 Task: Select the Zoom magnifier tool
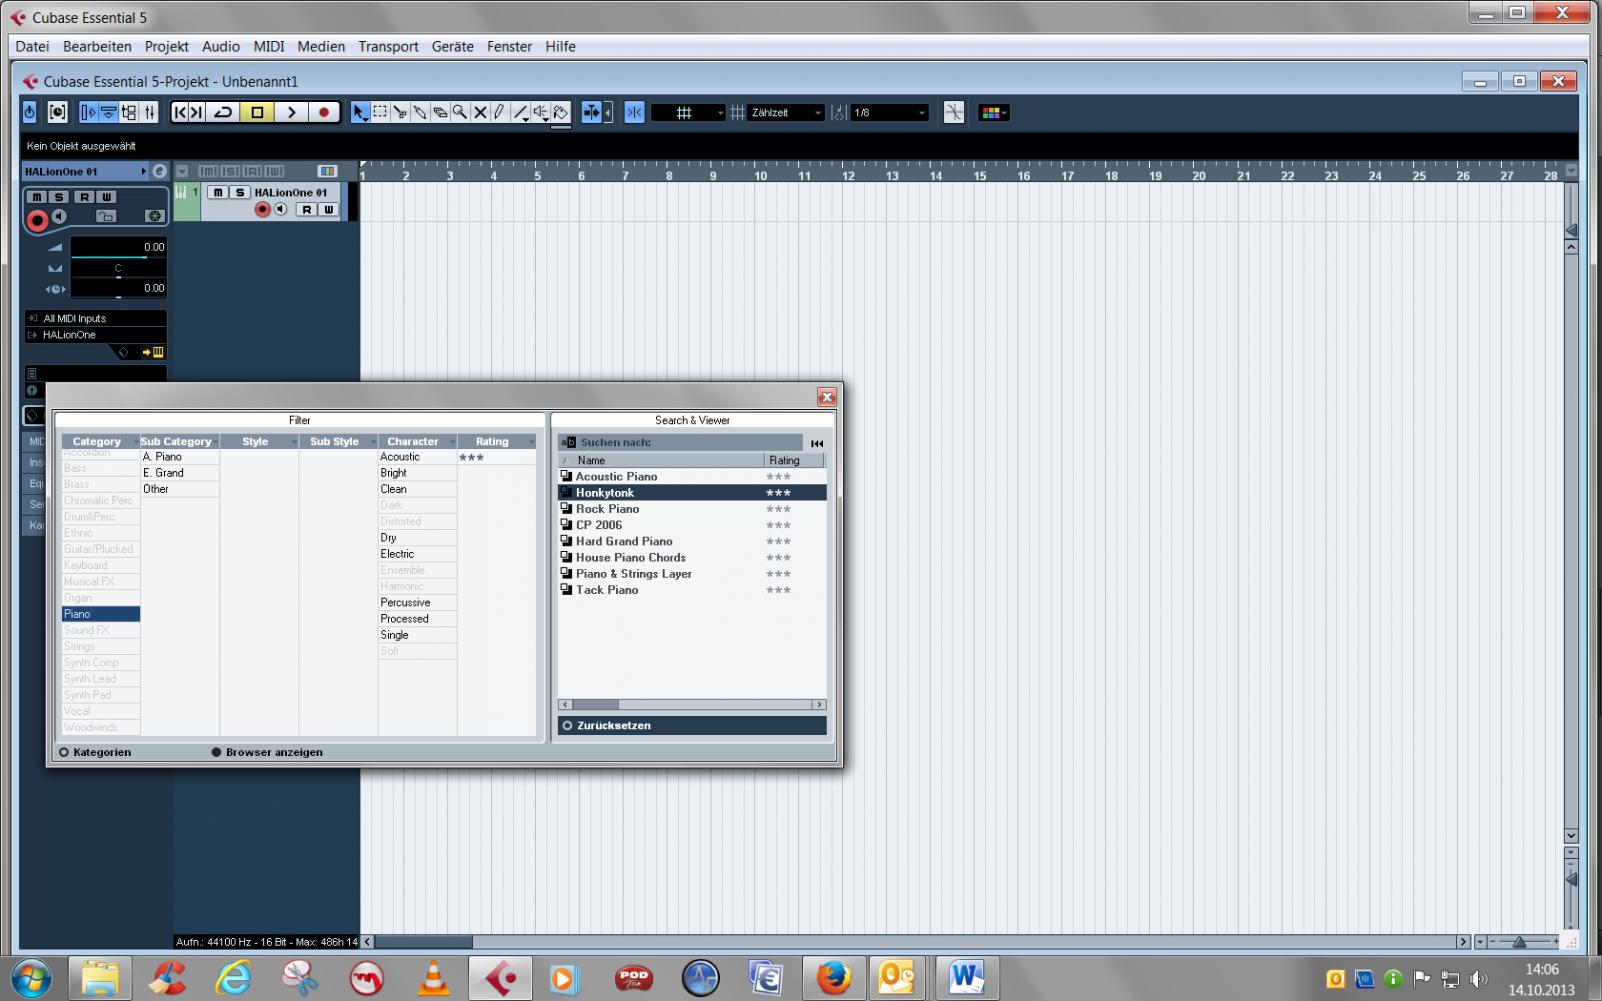[460, 113]
